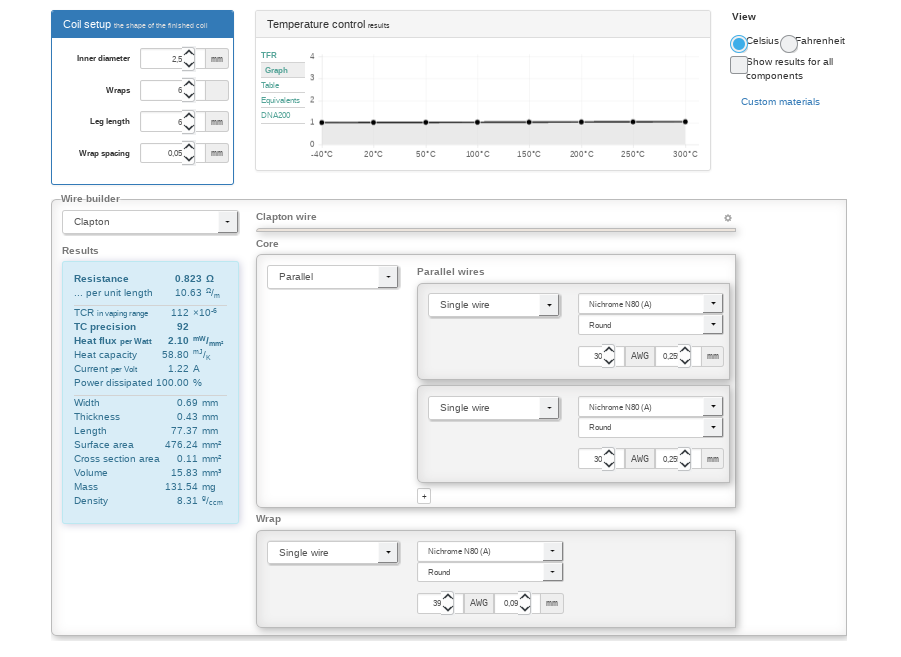This screenshot has width=901, height=657.
Task: Click the 300°C data point on graph
Action: pyautogui.click(x=685, y=122)
